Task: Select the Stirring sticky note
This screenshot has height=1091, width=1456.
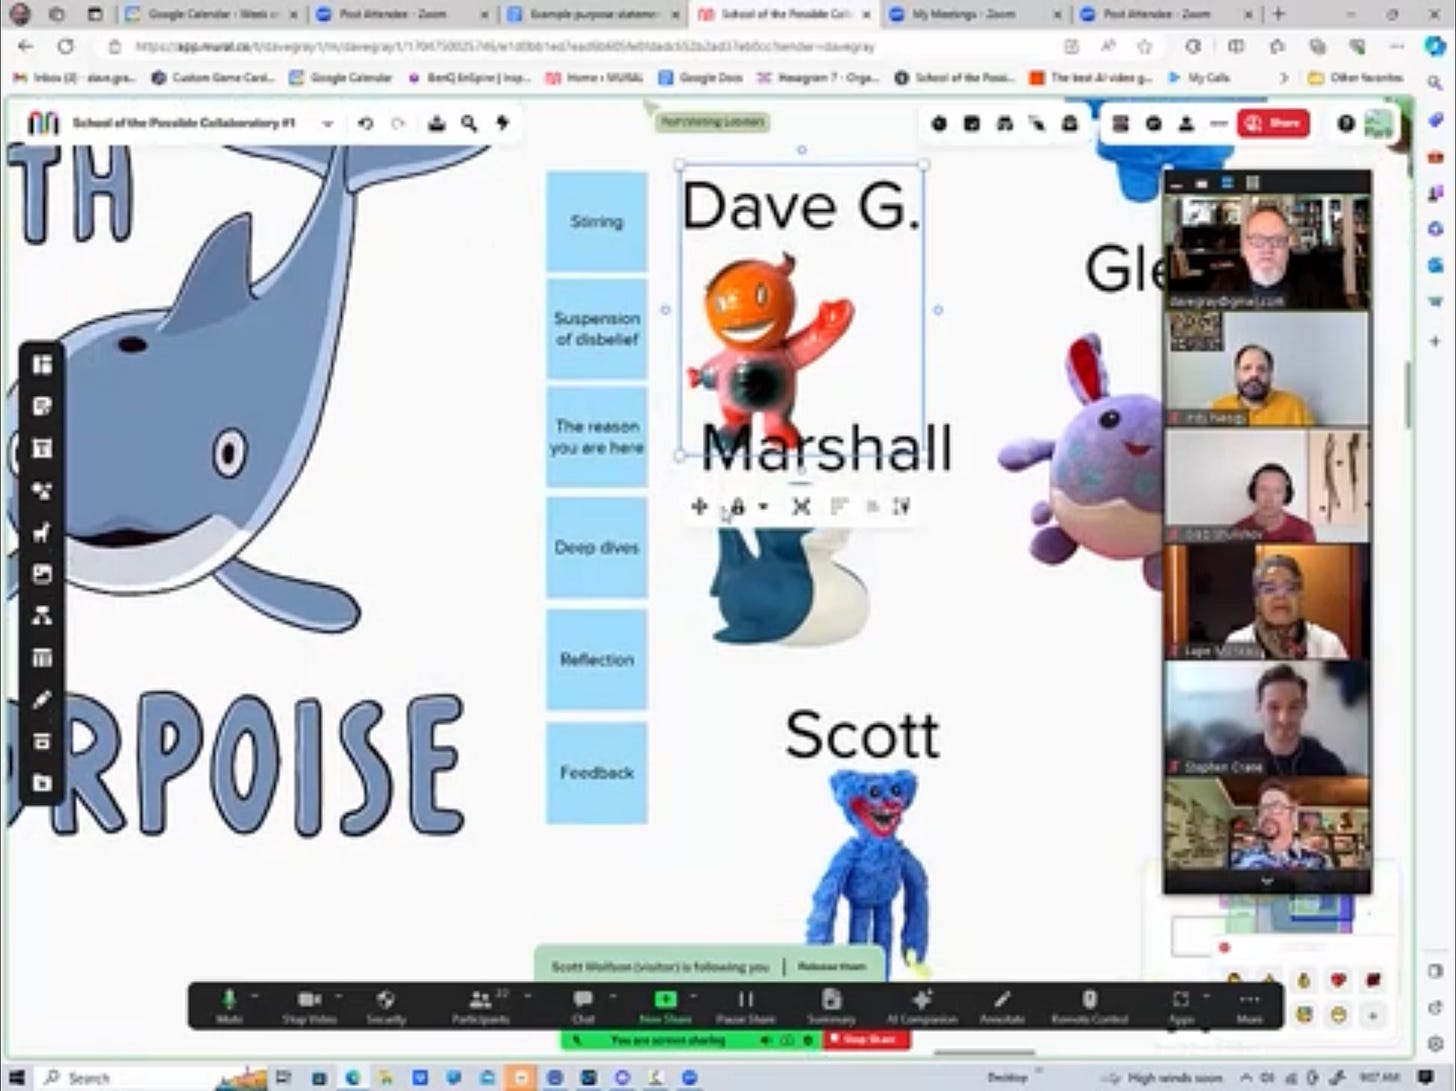Action: pyautogui.click(x=597, y=222)
